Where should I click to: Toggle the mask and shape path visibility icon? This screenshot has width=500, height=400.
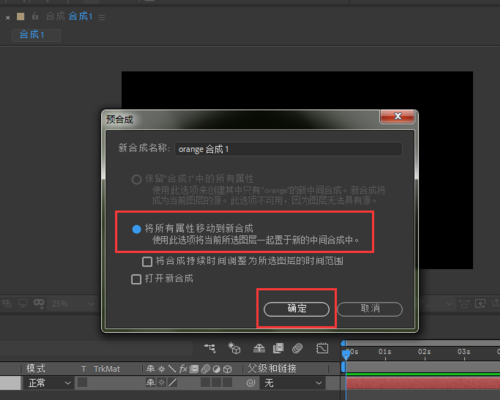[x=39, y=303]
